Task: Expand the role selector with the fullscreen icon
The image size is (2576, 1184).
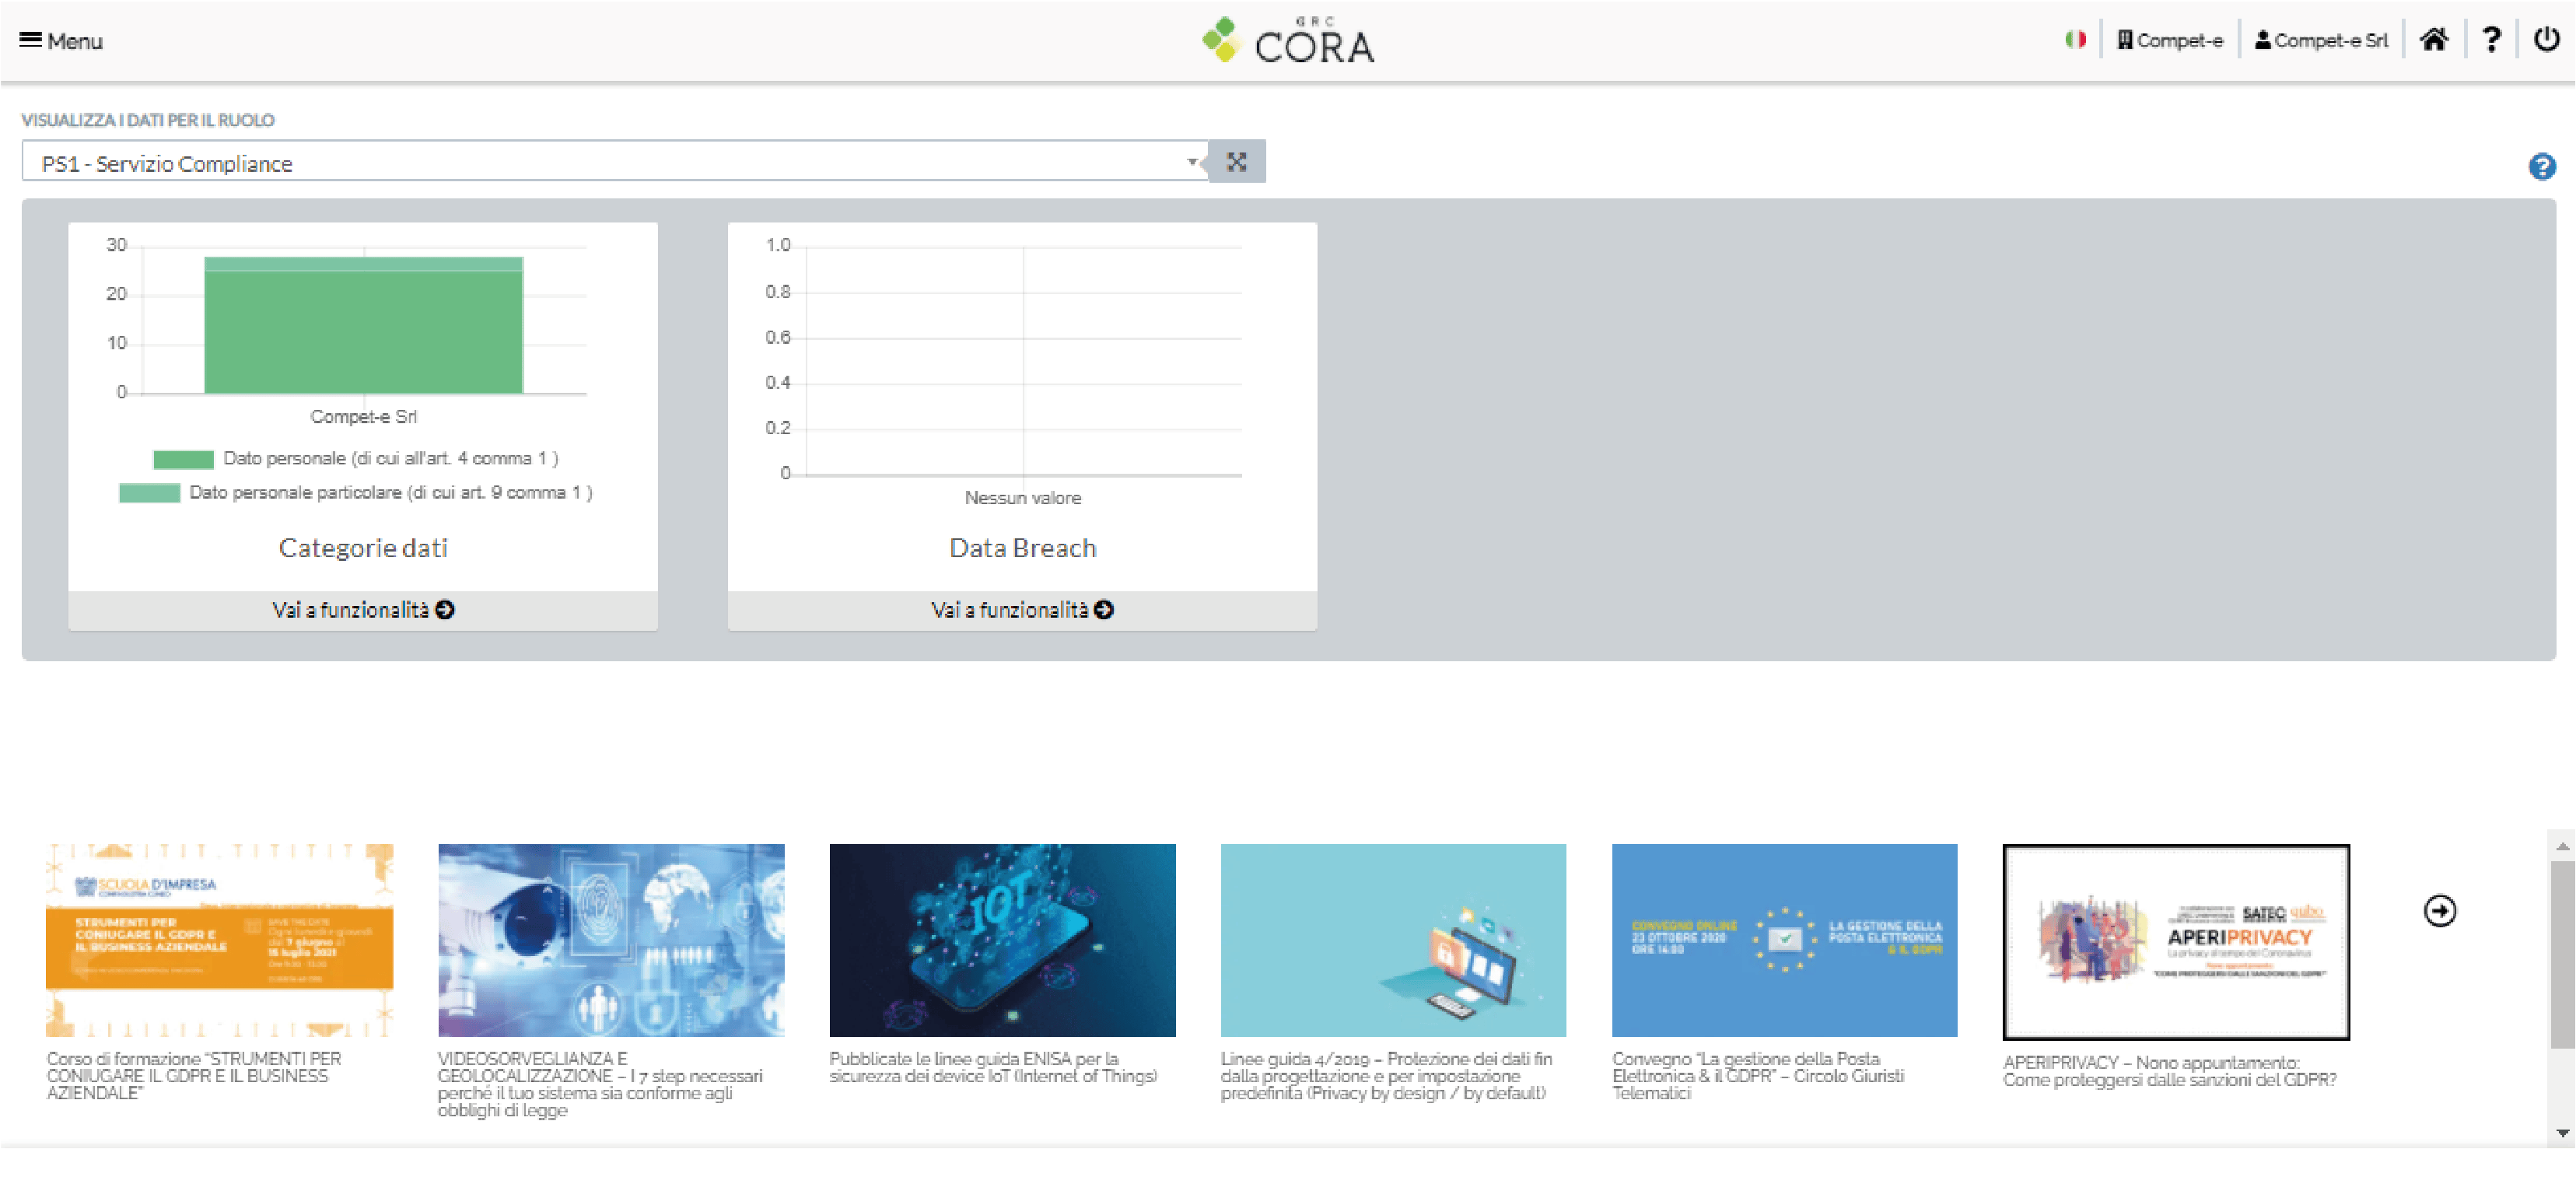Action: 1238,161
